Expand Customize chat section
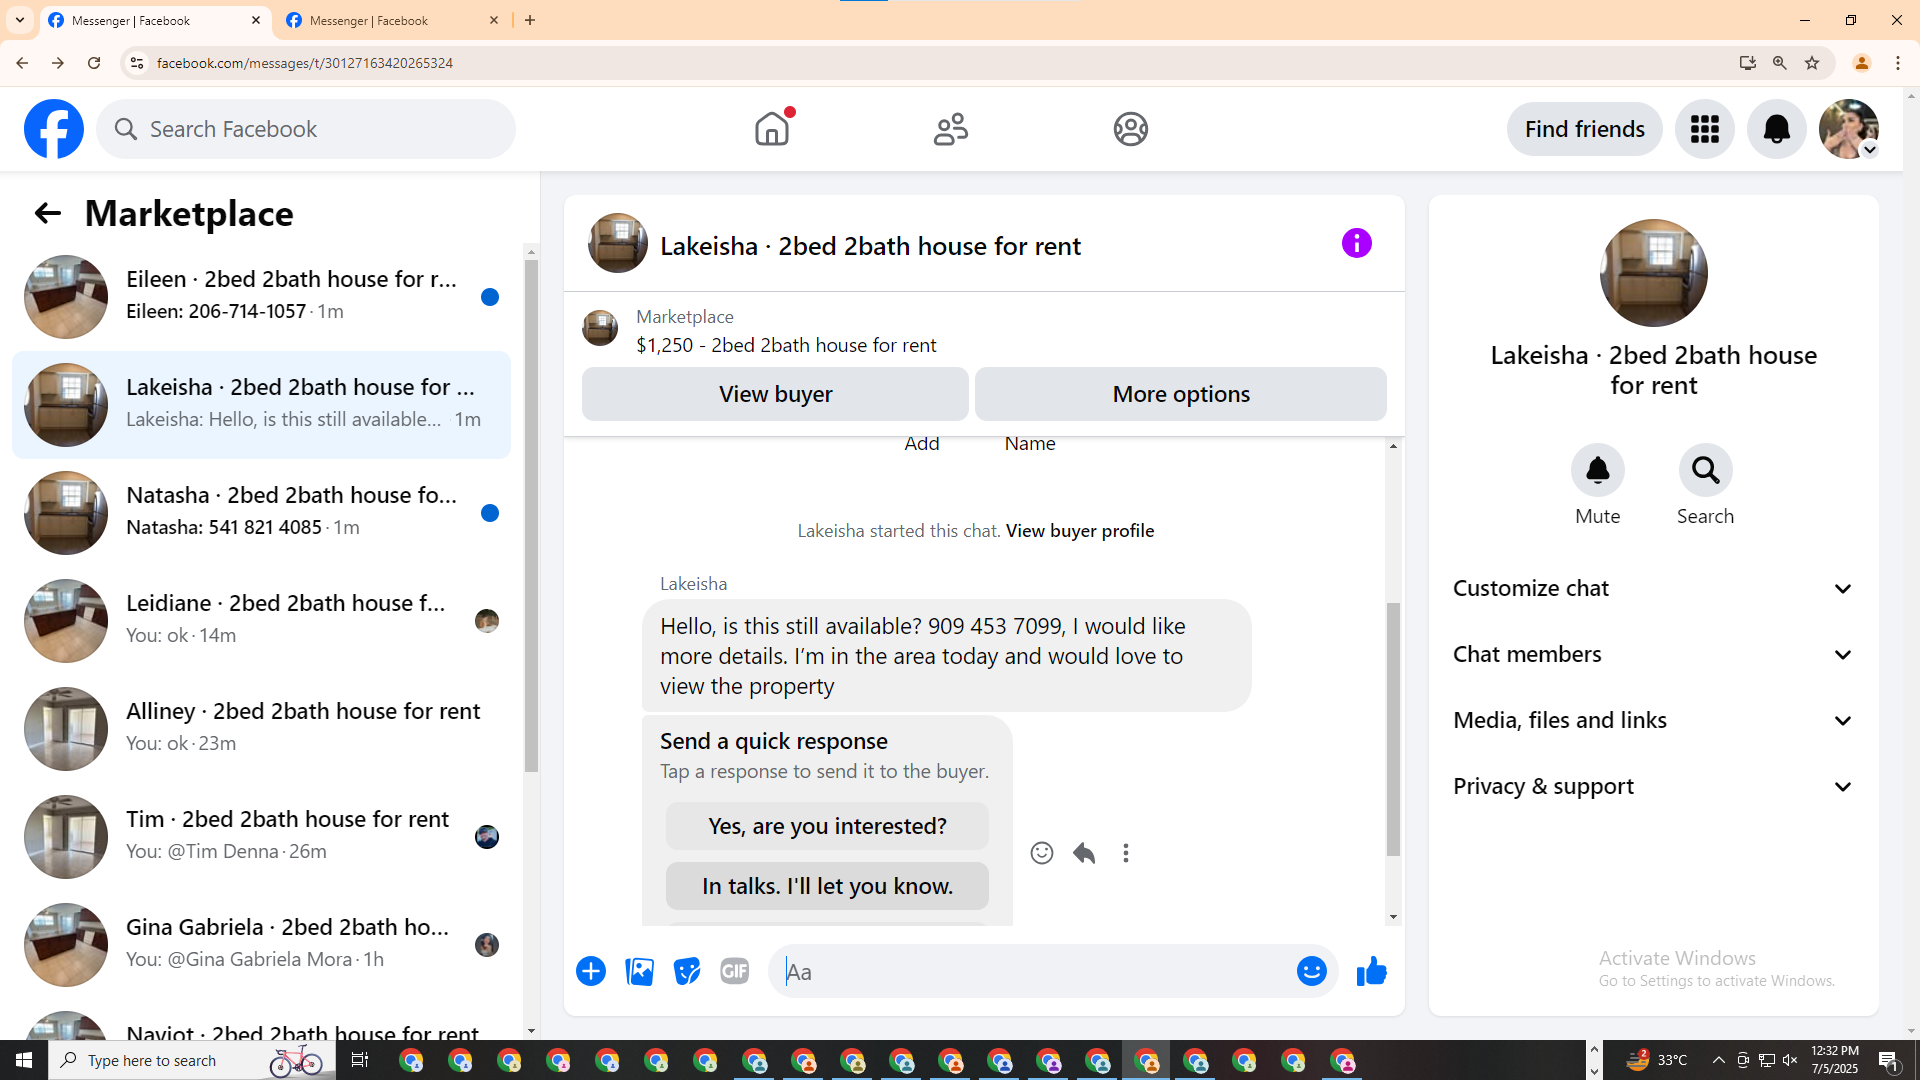The image size is (1920, 1080). [1653, 588]
